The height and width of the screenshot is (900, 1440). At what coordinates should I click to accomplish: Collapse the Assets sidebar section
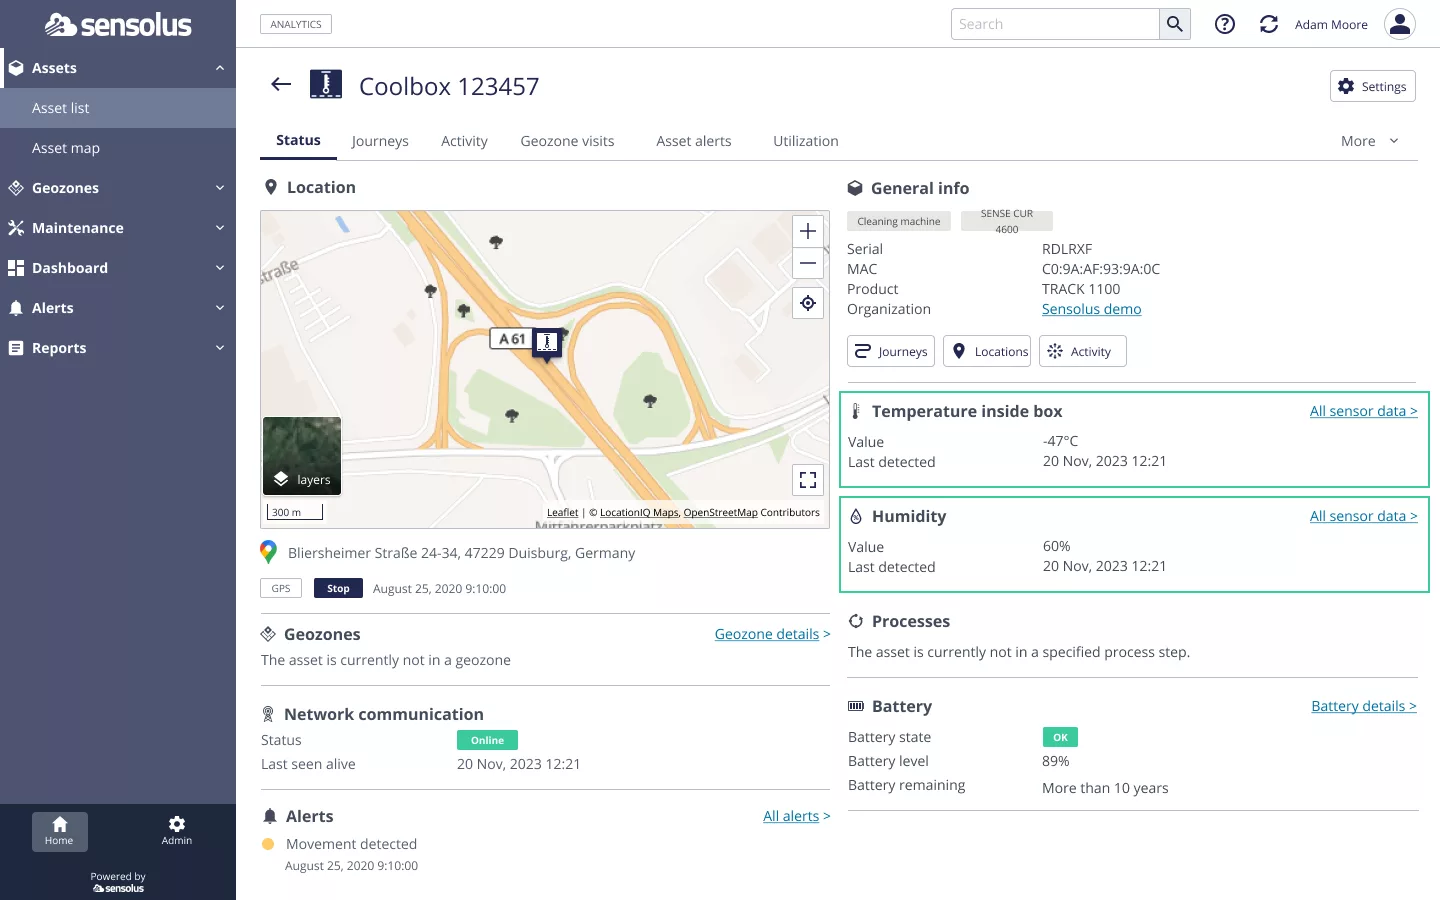click(x=219, y=68)
